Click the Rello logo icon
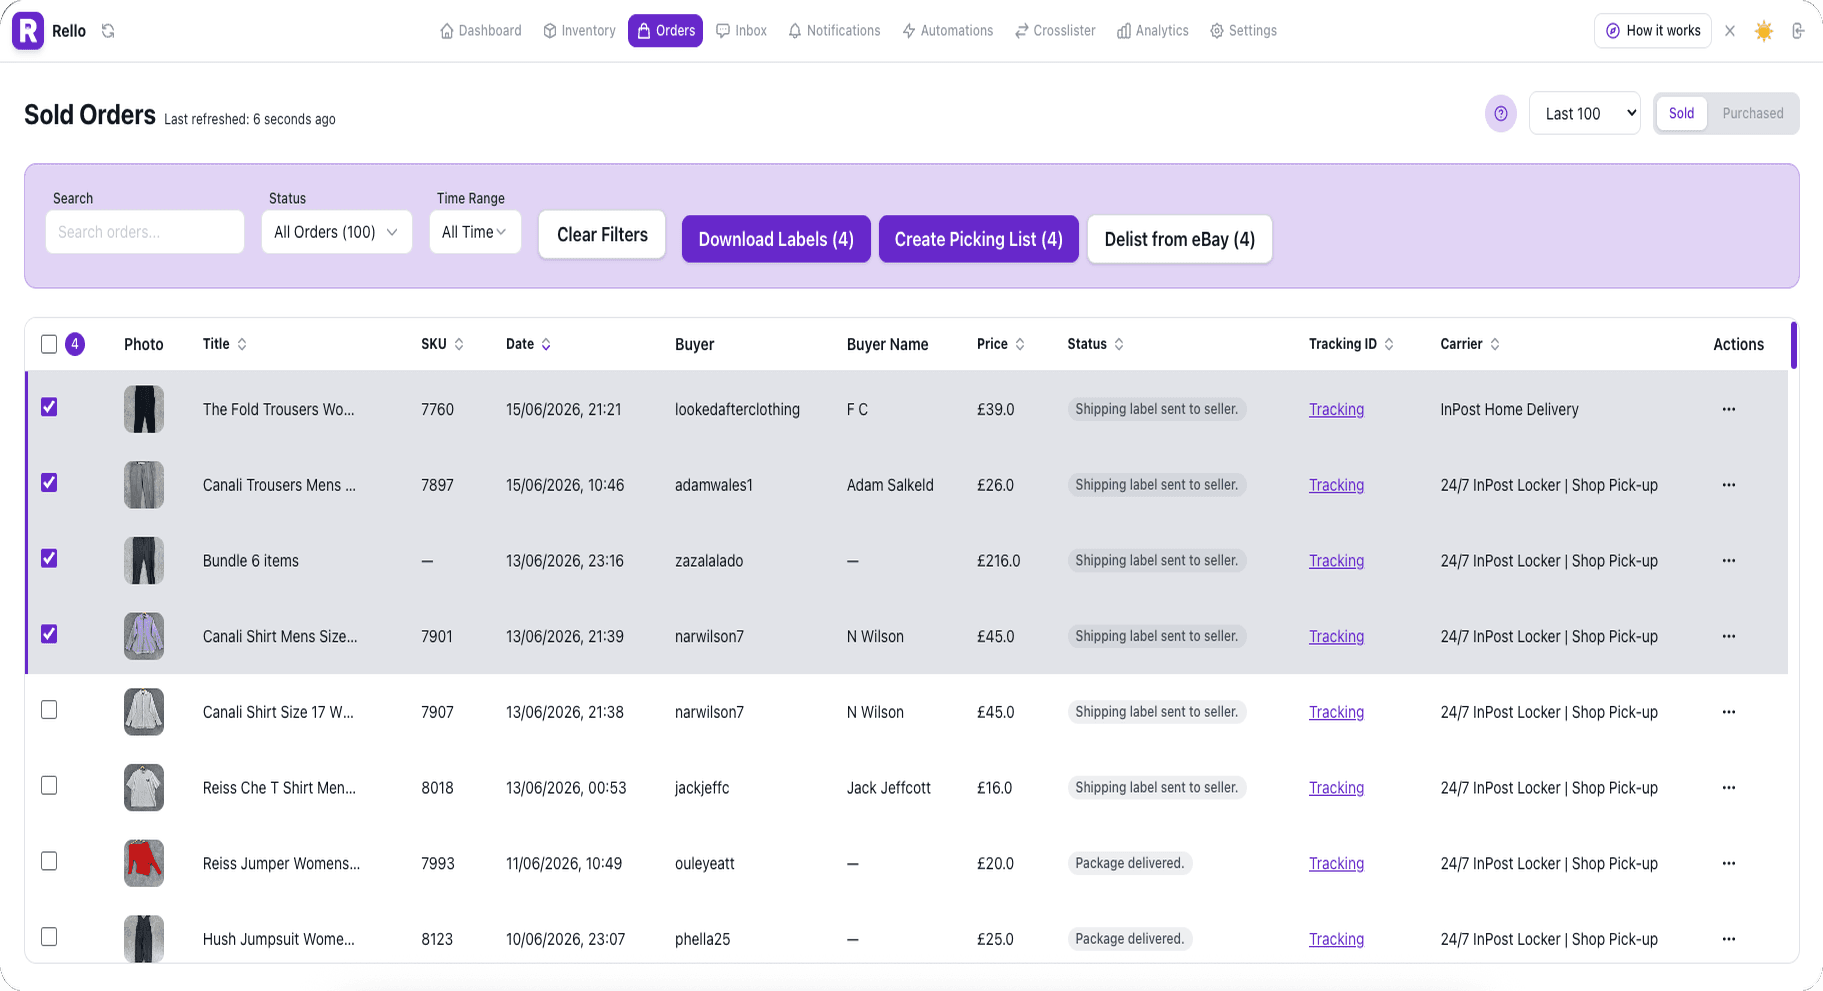 point(28,31)
